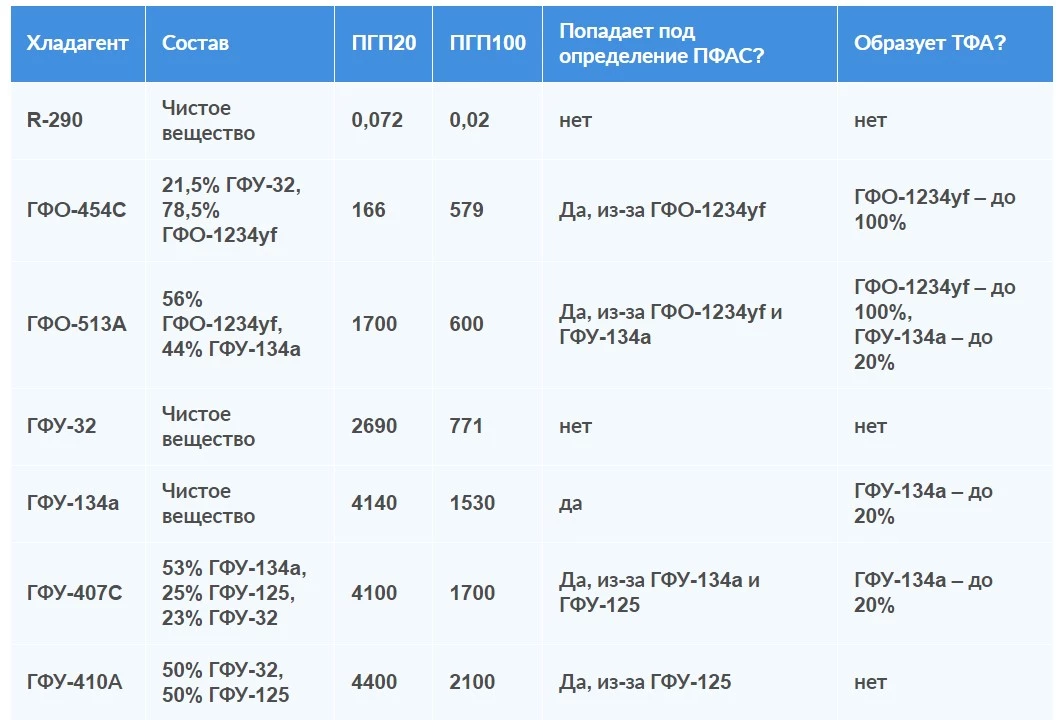Select header Попадает под определение ПФАС?

click(x=661, y=43)
